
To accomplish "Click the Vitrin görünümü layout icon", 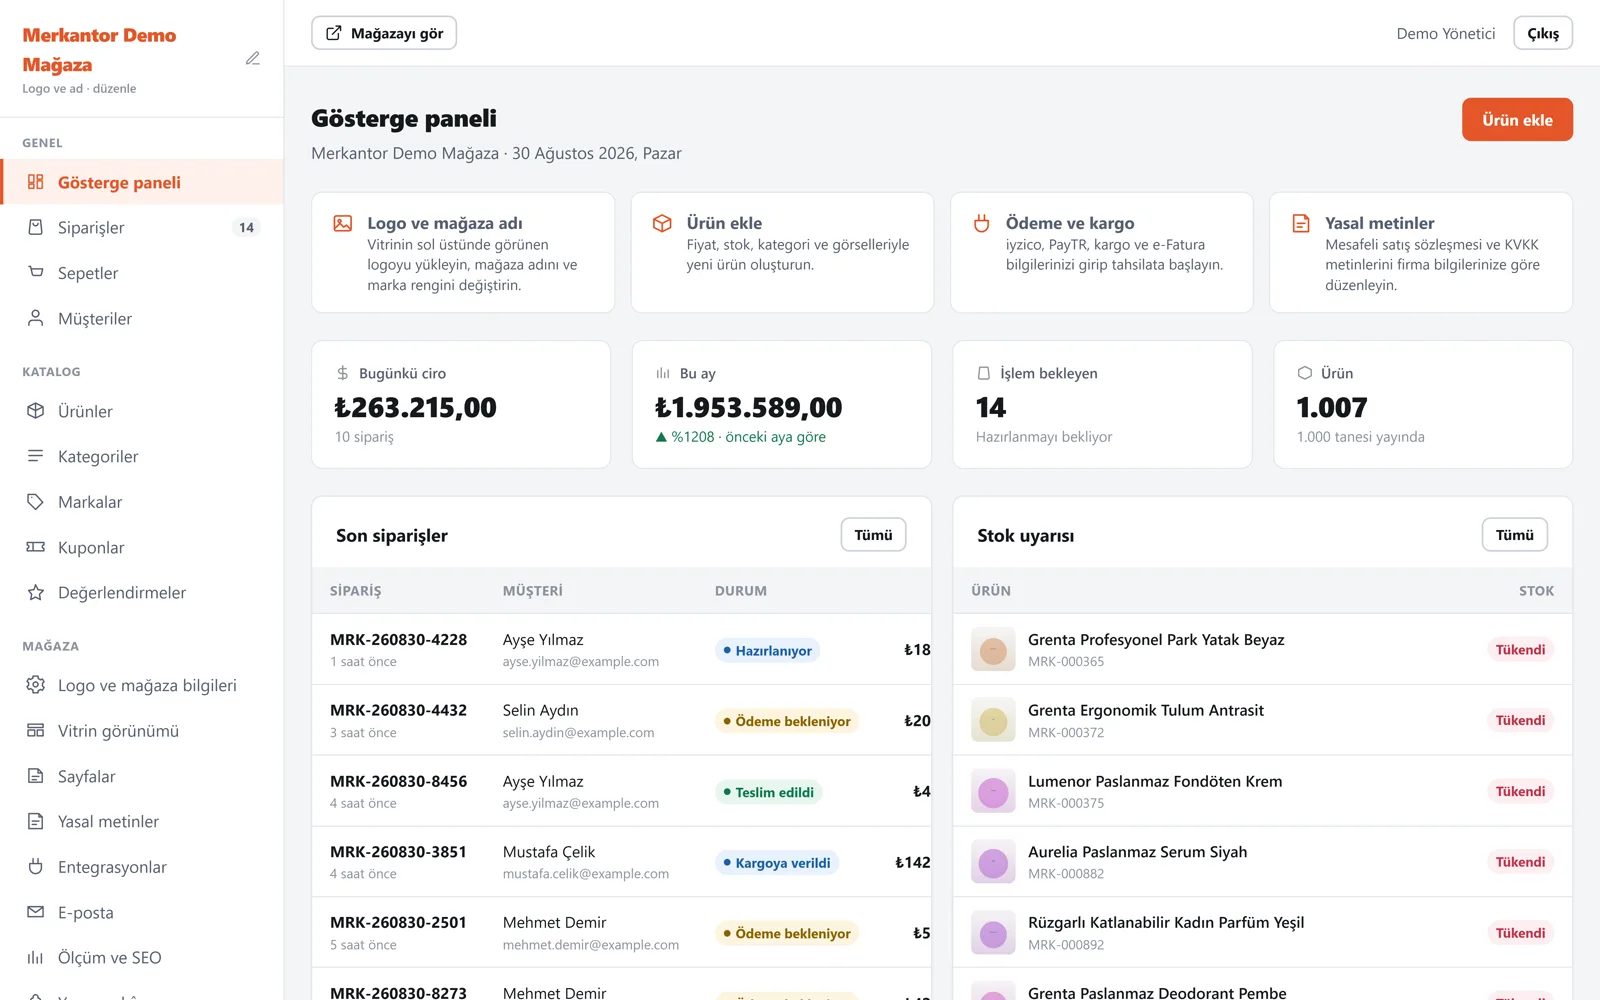I will [36, 731].
